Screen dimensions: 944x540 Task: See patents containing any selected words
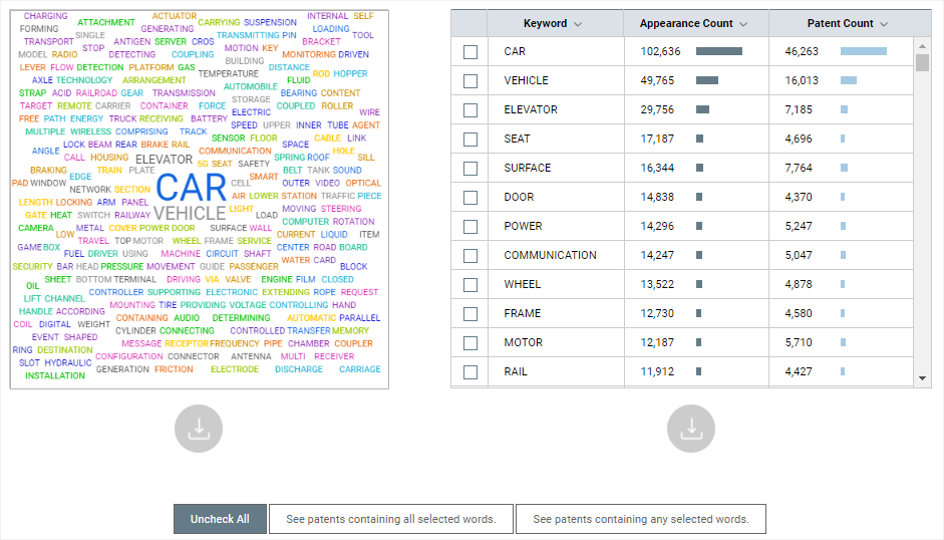pyautogui.click(x=641, y=519)
